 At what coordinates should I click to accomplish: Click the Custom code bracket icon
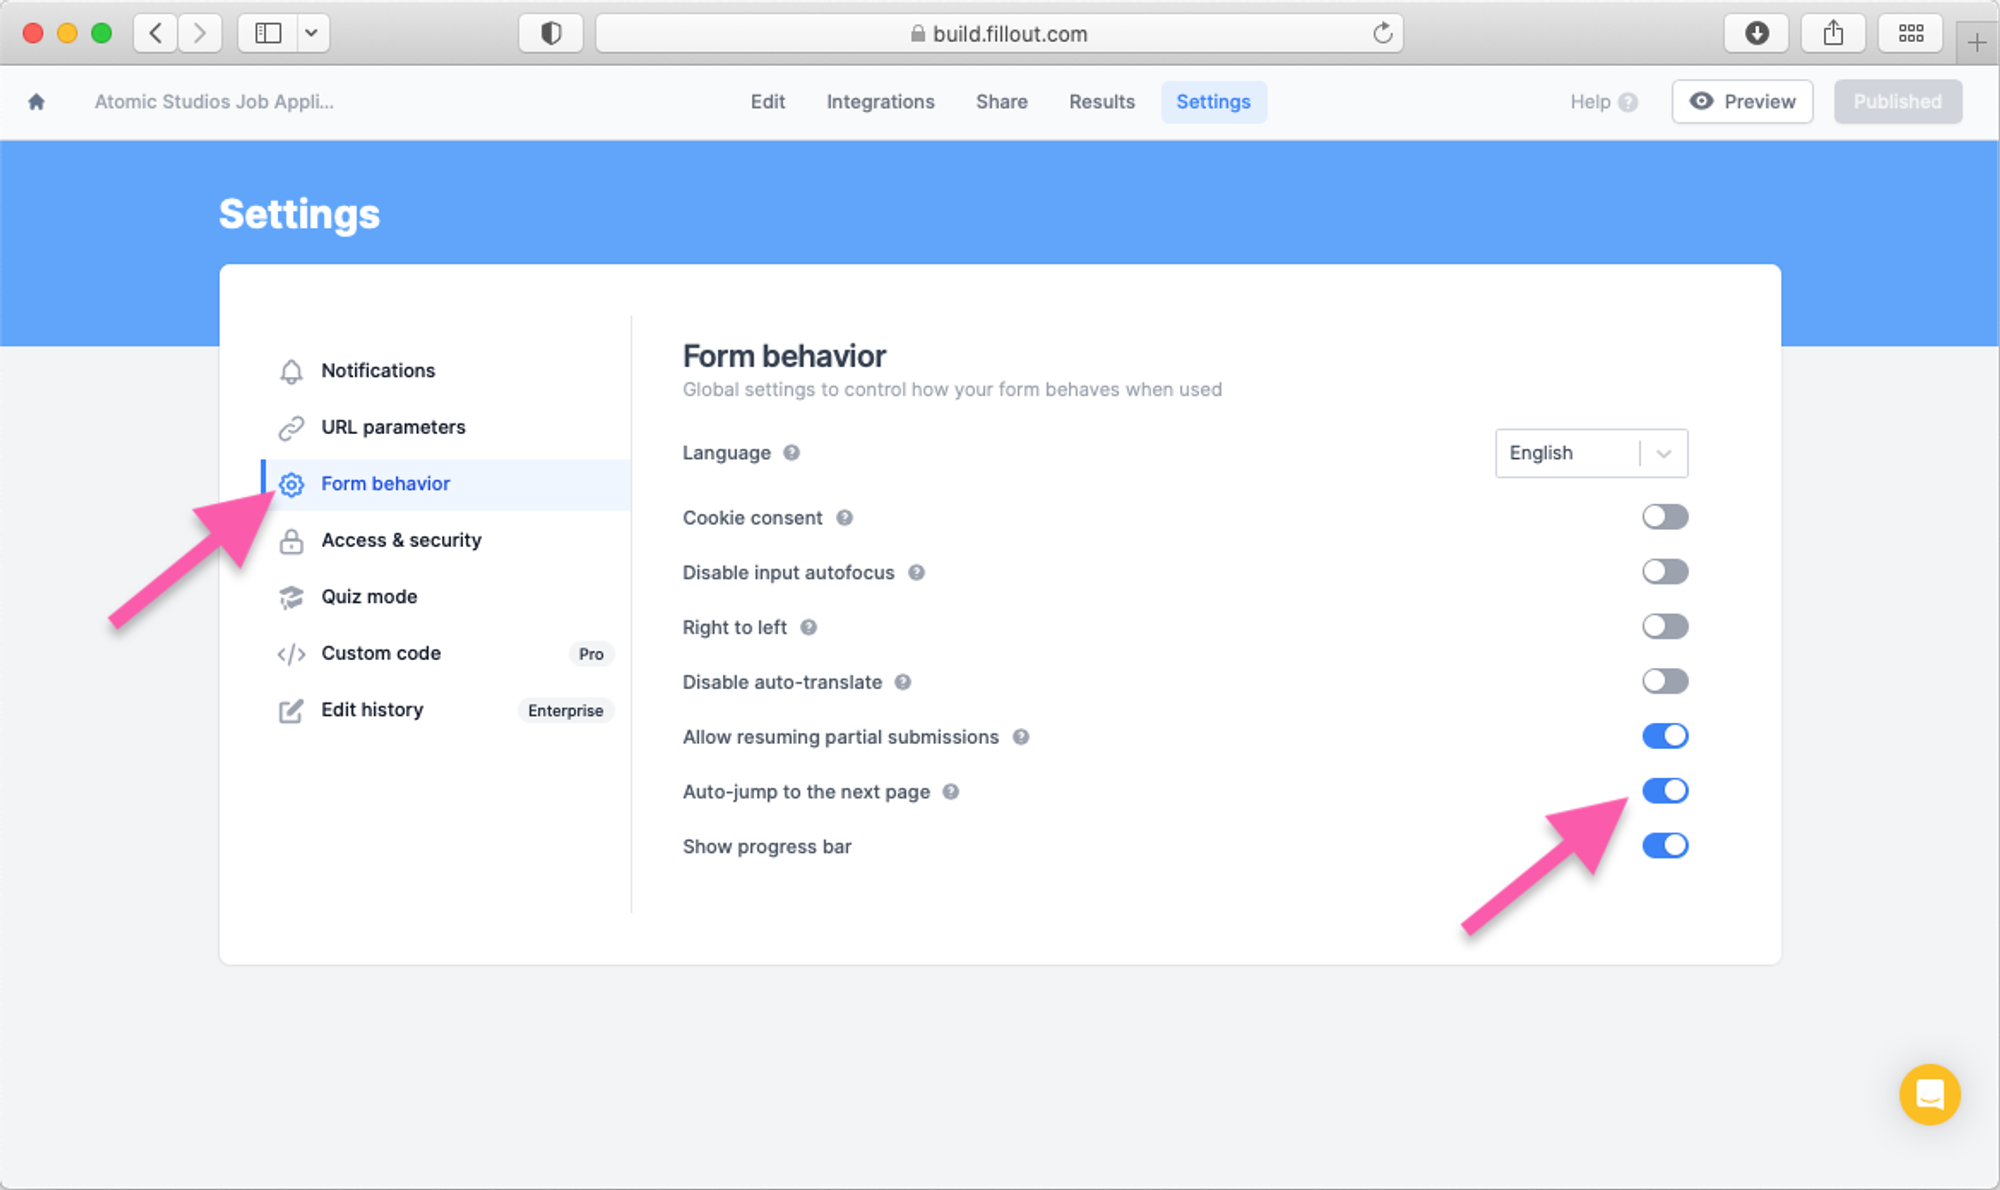(290, 653)
